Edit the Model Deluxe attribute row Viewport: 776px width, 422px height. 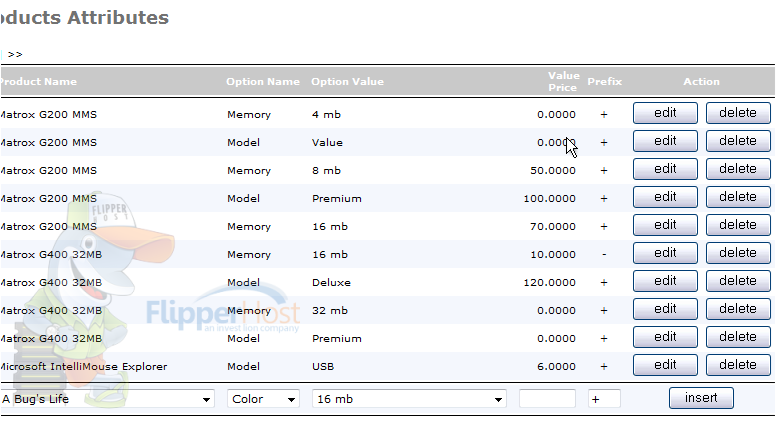tap(665, 281)
